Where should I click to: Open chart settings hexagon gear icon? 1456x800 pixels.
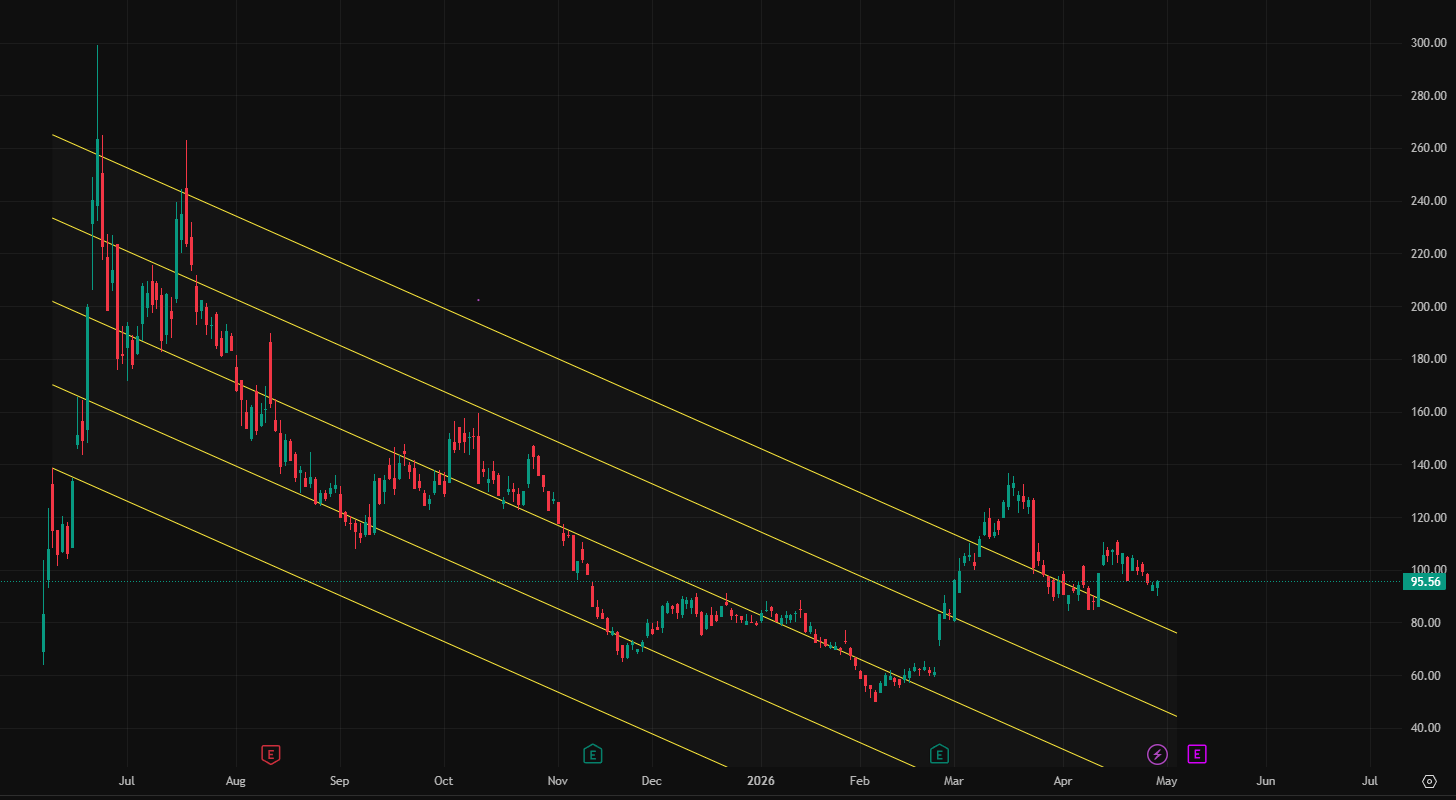pos(1429,781)
